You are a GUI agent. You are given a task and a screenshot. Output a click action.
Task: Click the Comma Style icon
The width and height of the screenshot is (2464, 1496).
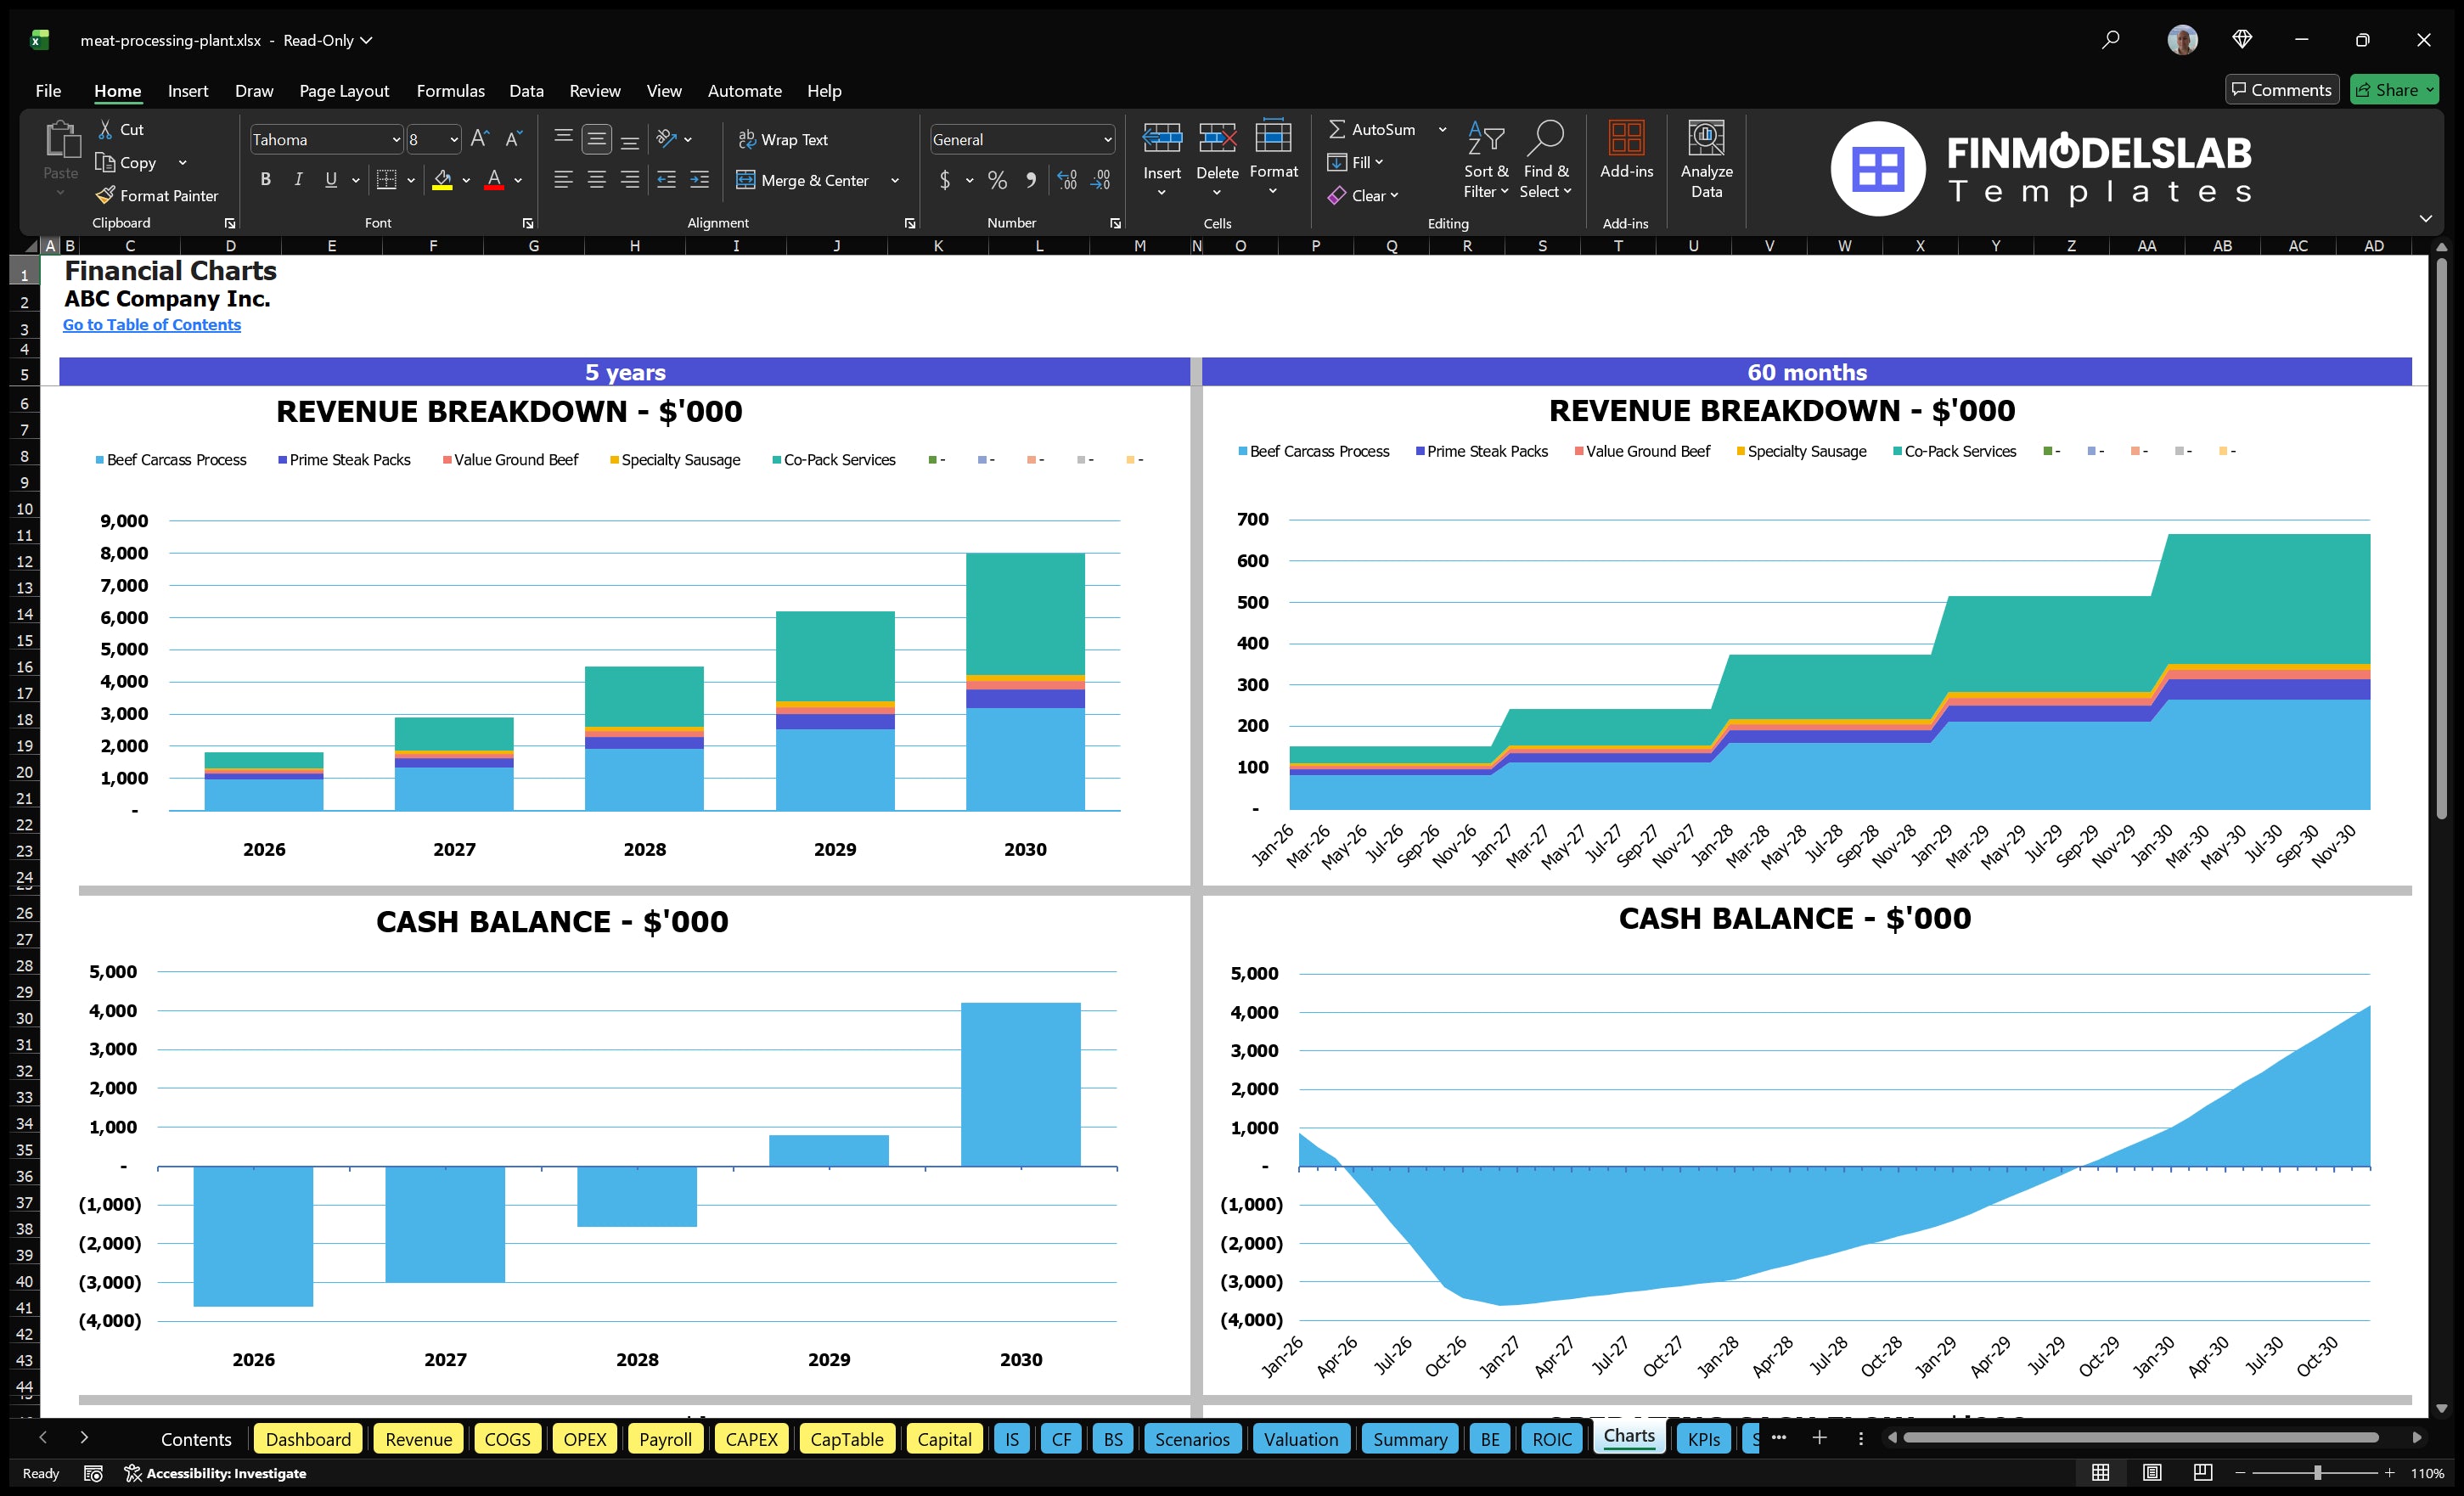[x=1031, y=181]
